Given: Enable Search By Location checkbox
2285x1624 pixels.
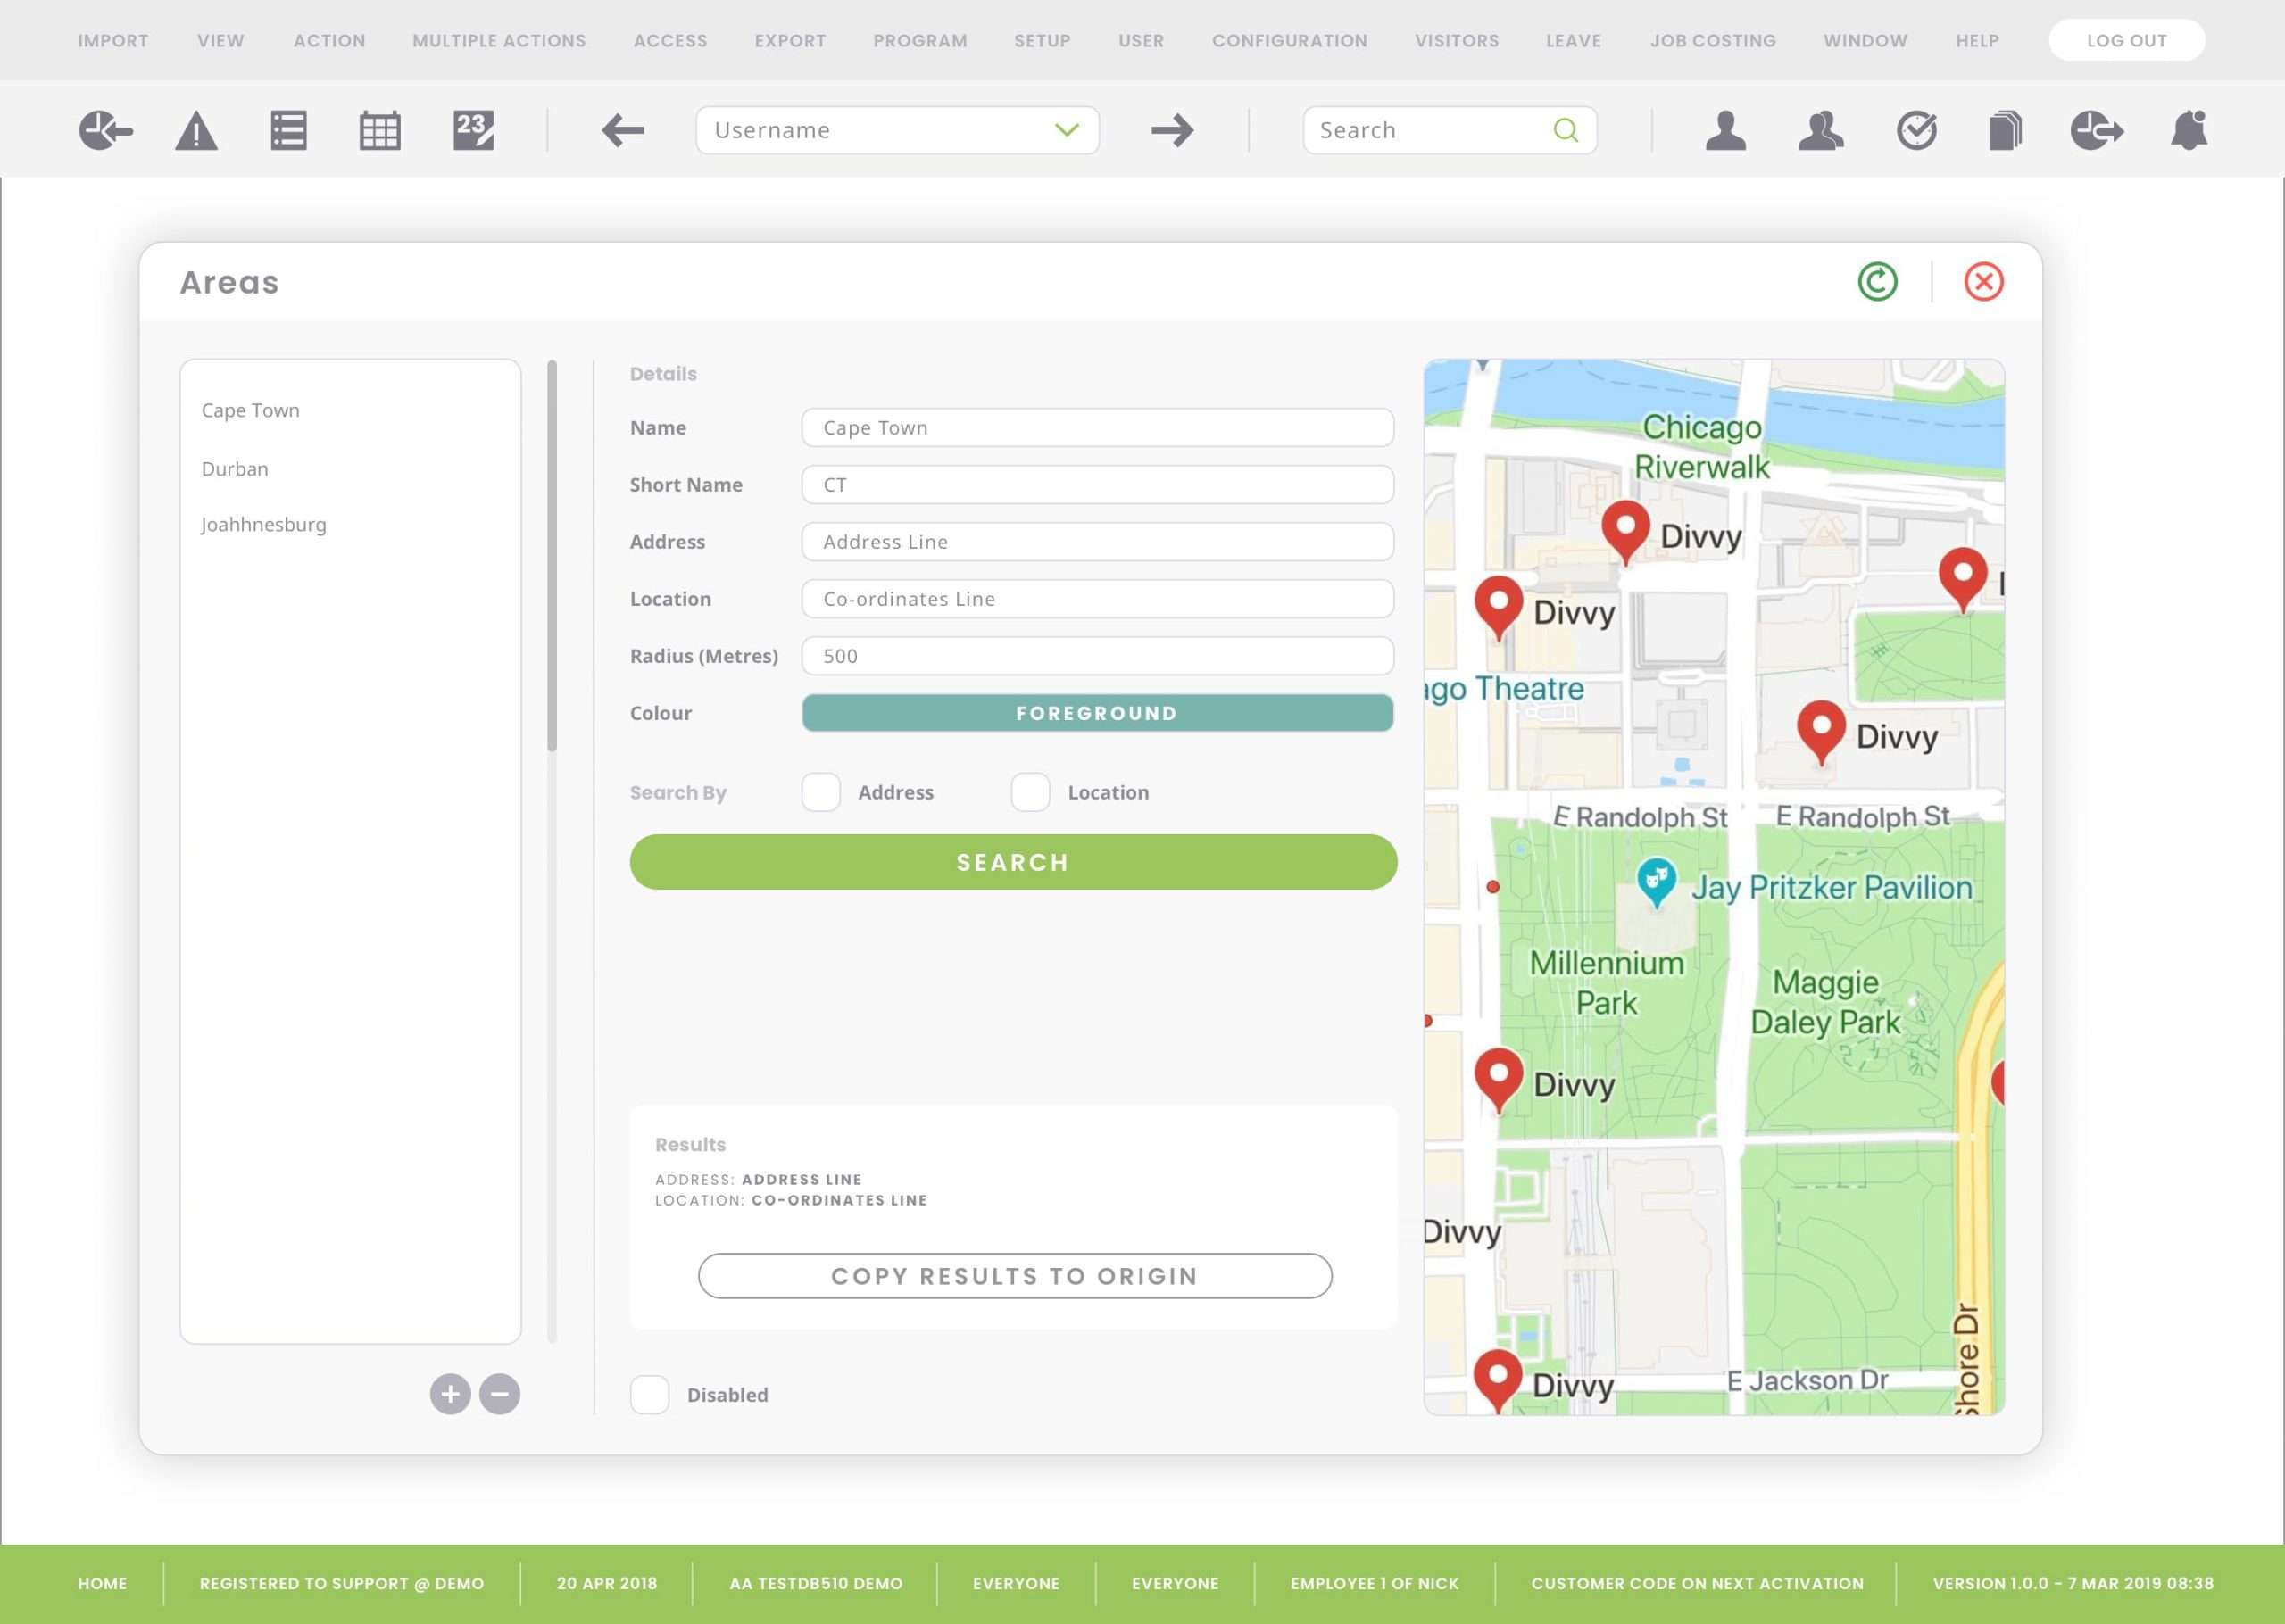Looking at the screenshot, I should click(x=1030, y=792).
